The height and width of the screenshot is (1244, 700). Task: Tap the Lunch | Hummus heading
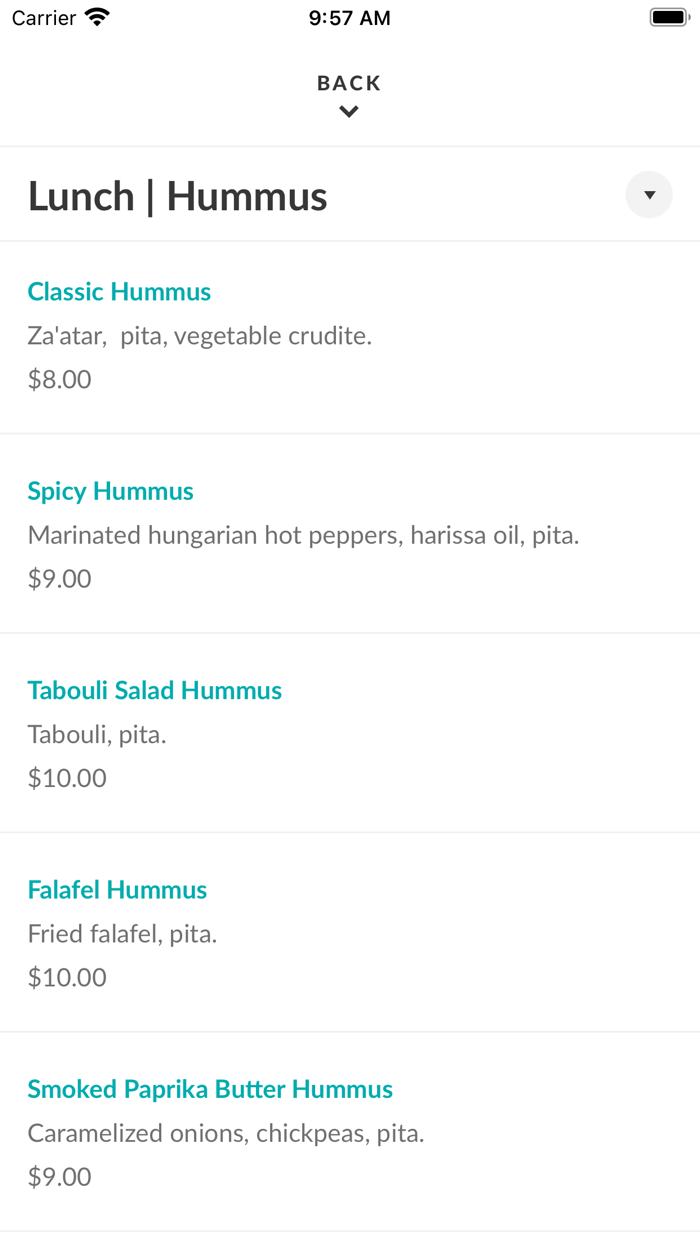point(177,196)
